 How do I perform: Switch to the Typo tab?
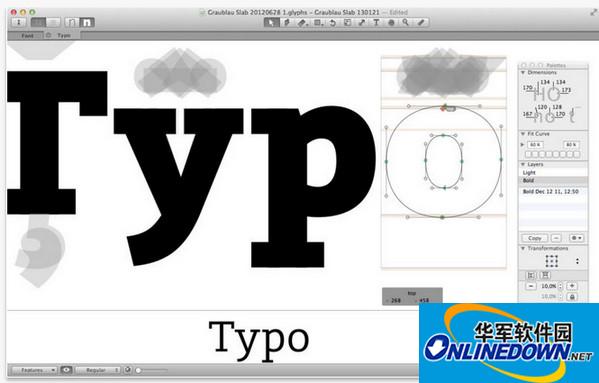click(x=64, y=36)
